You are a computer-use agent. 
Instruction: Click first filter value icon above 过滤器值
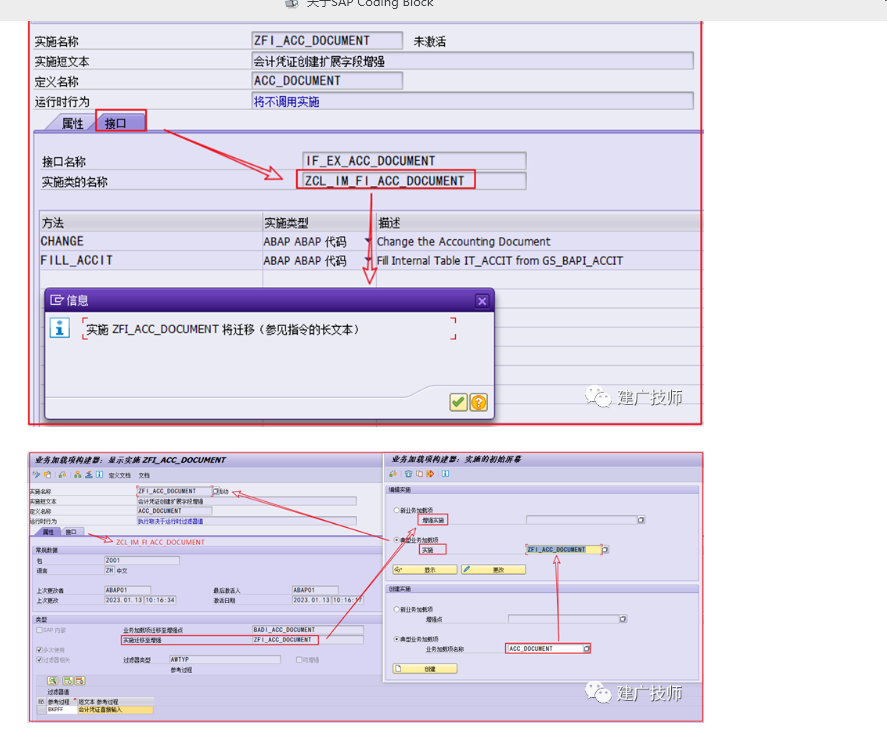(x=53, y=681)
